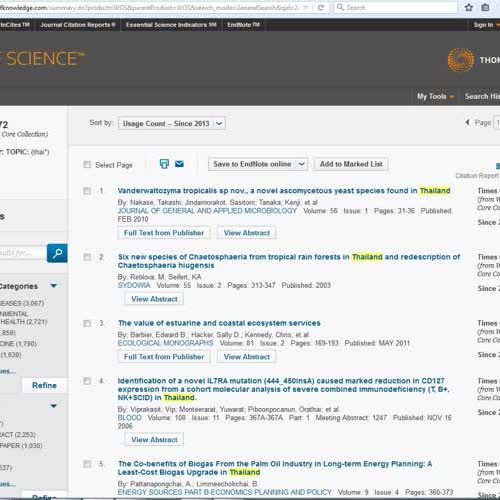This screenshot has height=500, width=500.
Task: Tick checkbox for result 4 IL7RA mutation
Action: [x=87, y=381]
